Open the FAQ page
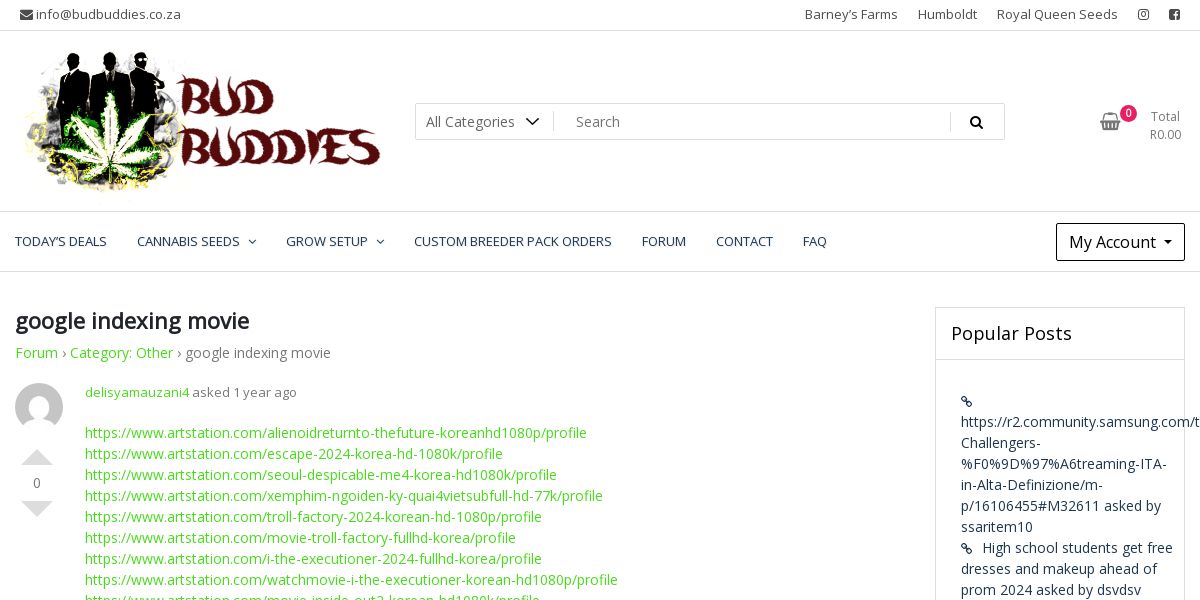Image resolution: width=1200 pixels, height=600 pixels. [815, 241]
